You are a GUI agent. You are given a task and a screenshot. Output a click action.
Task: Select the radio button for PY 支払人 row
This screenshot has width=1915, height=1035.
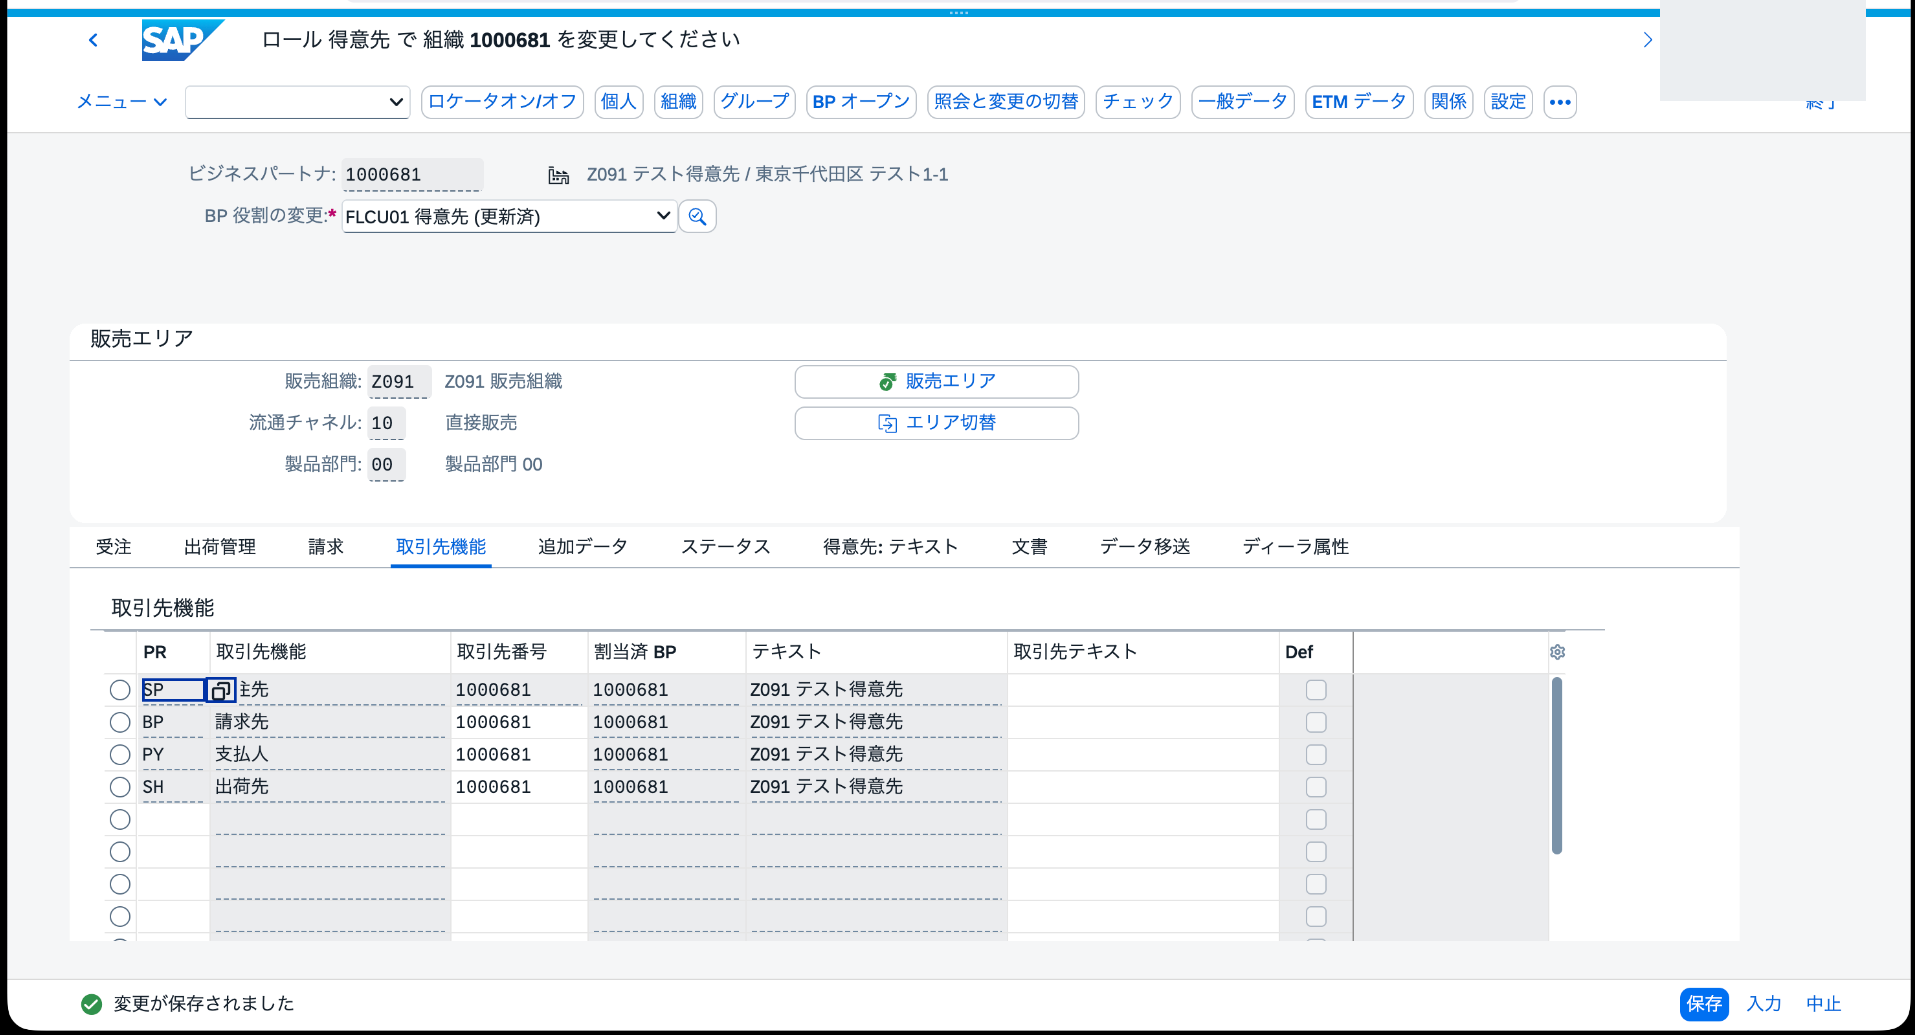pyautogui.click(x=120, y=755)
